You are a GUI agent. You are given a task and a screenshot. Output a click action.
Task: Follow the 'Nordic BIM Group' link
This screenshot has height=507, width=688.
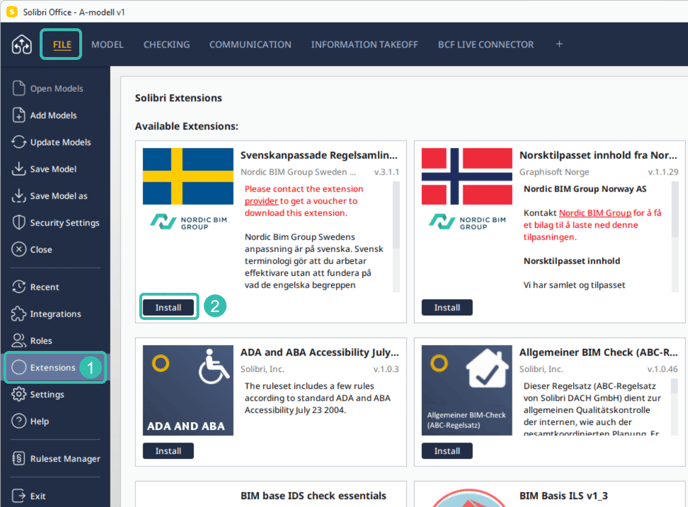click(595, 213)
